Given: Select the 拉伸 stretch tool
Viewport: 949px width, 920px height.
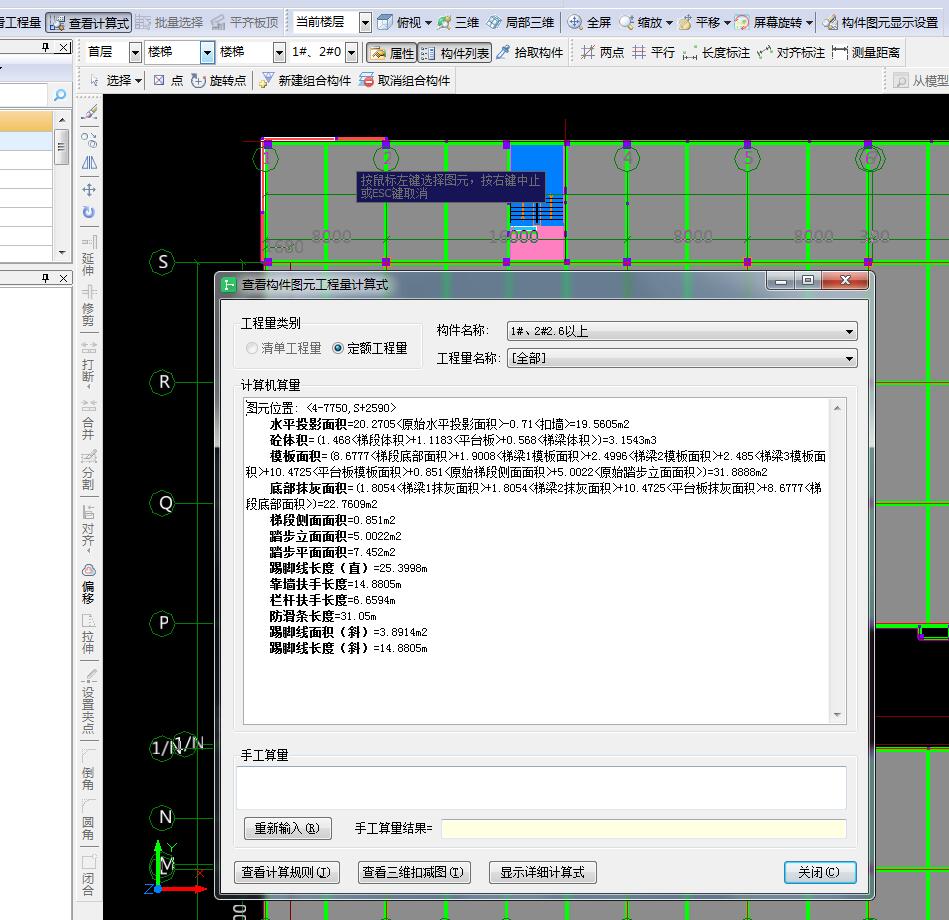Looking at the screenshot, I should 88,634.
